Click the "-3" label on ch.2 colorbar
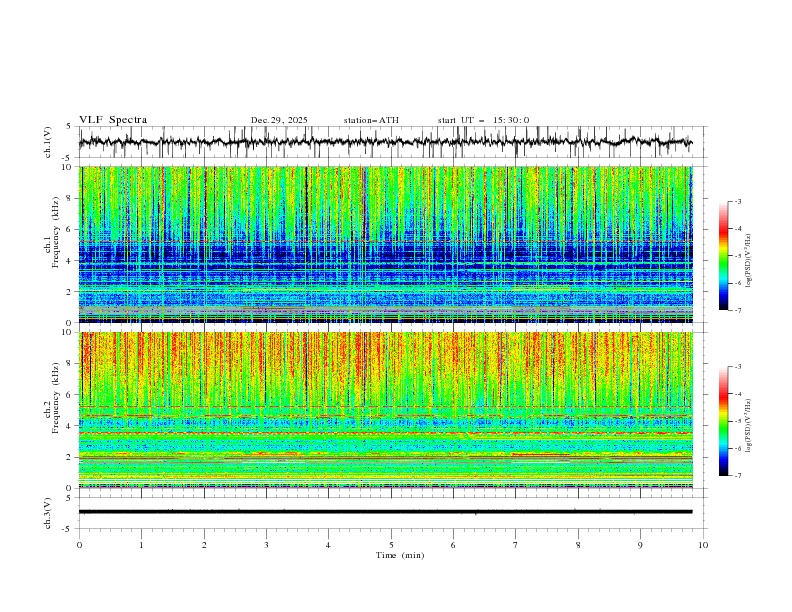Screen dimensions: 792x612 [738, 367]
